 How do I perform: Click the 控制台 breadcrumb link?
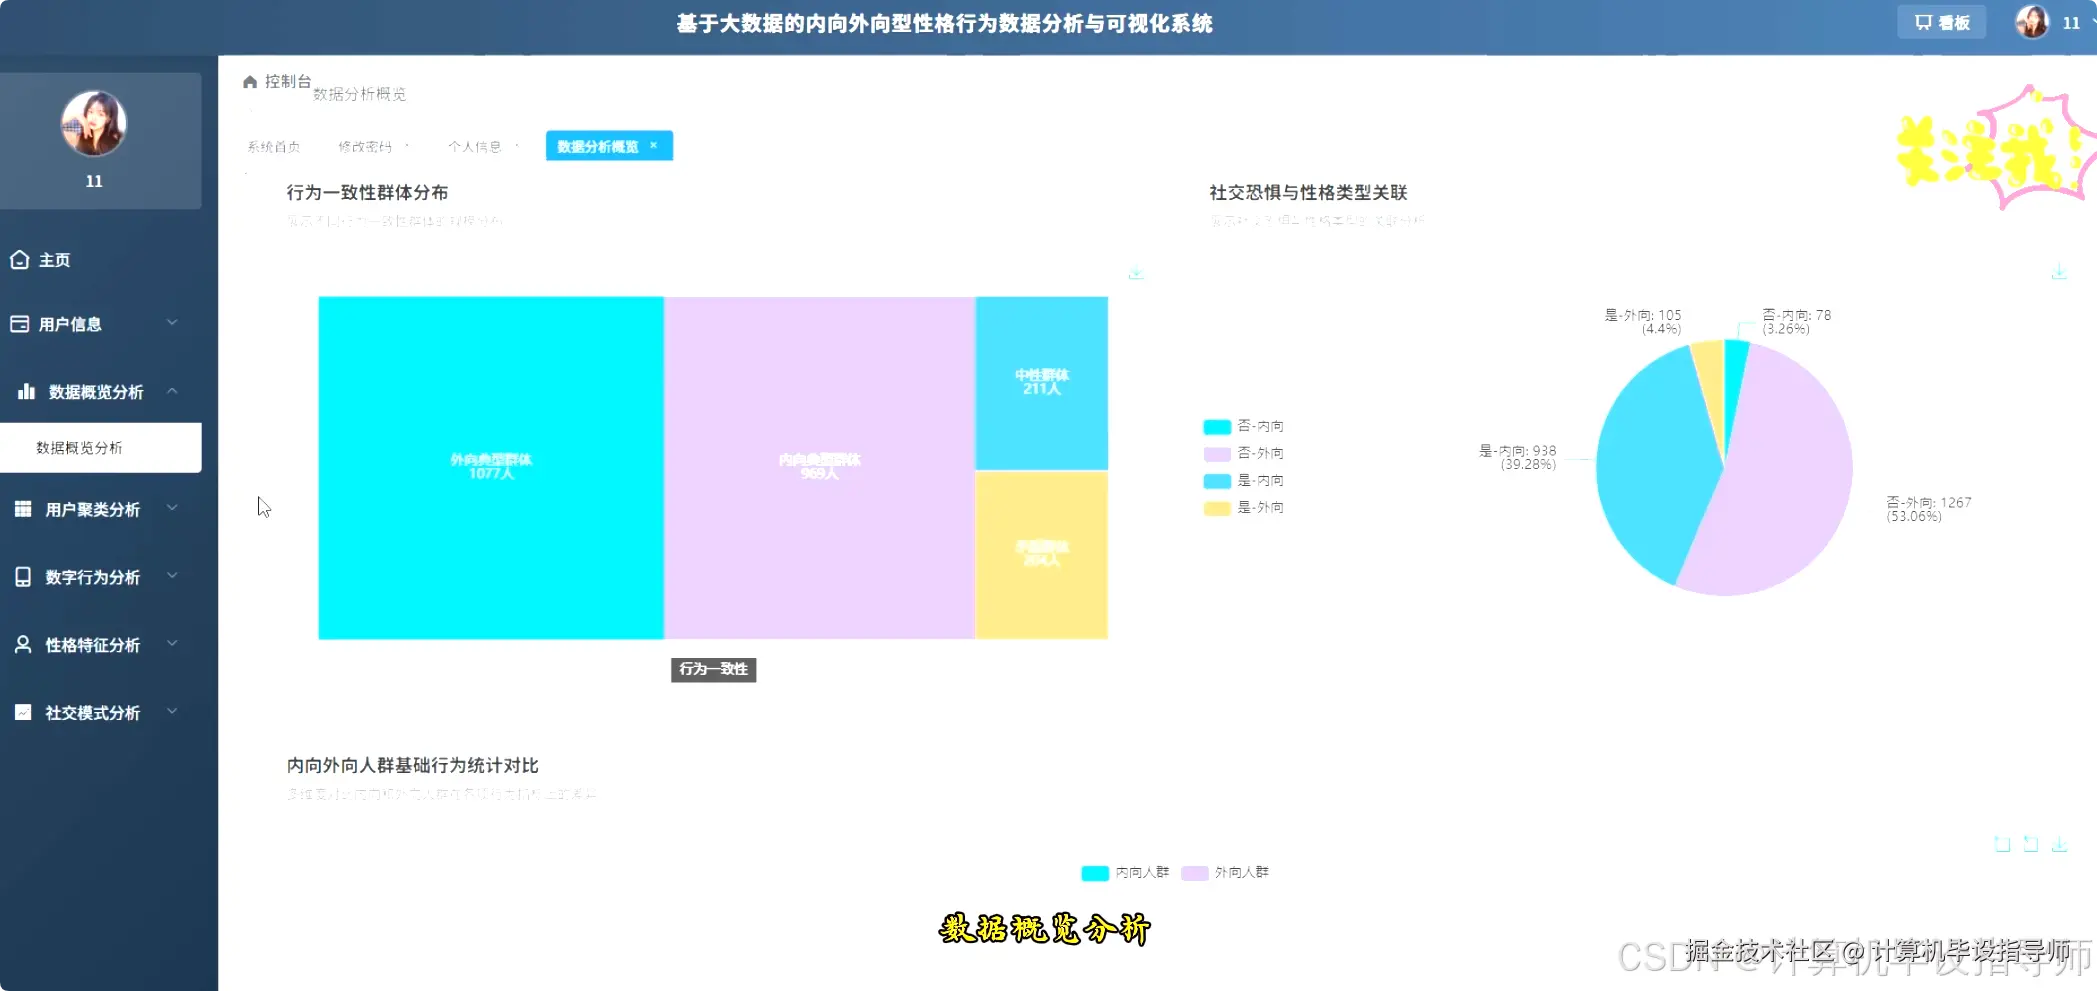tap(288, 81)
